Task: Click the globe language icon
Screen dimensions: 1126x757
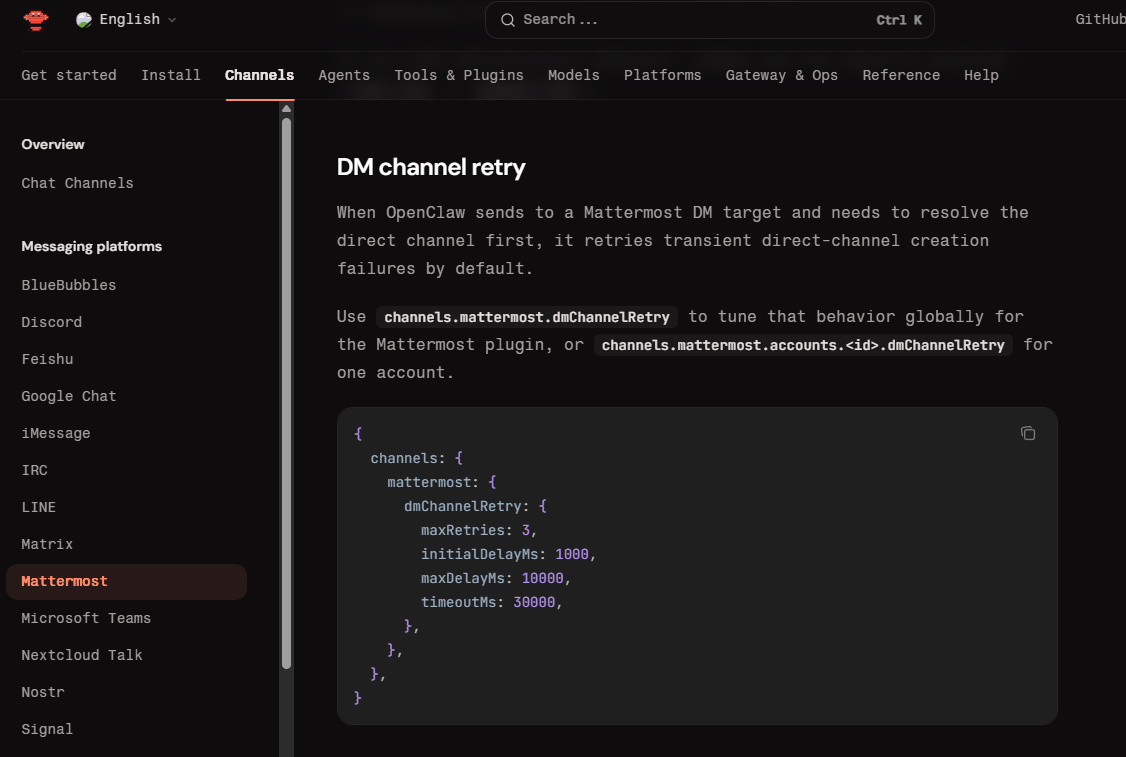Action: [x=84, y=20]
